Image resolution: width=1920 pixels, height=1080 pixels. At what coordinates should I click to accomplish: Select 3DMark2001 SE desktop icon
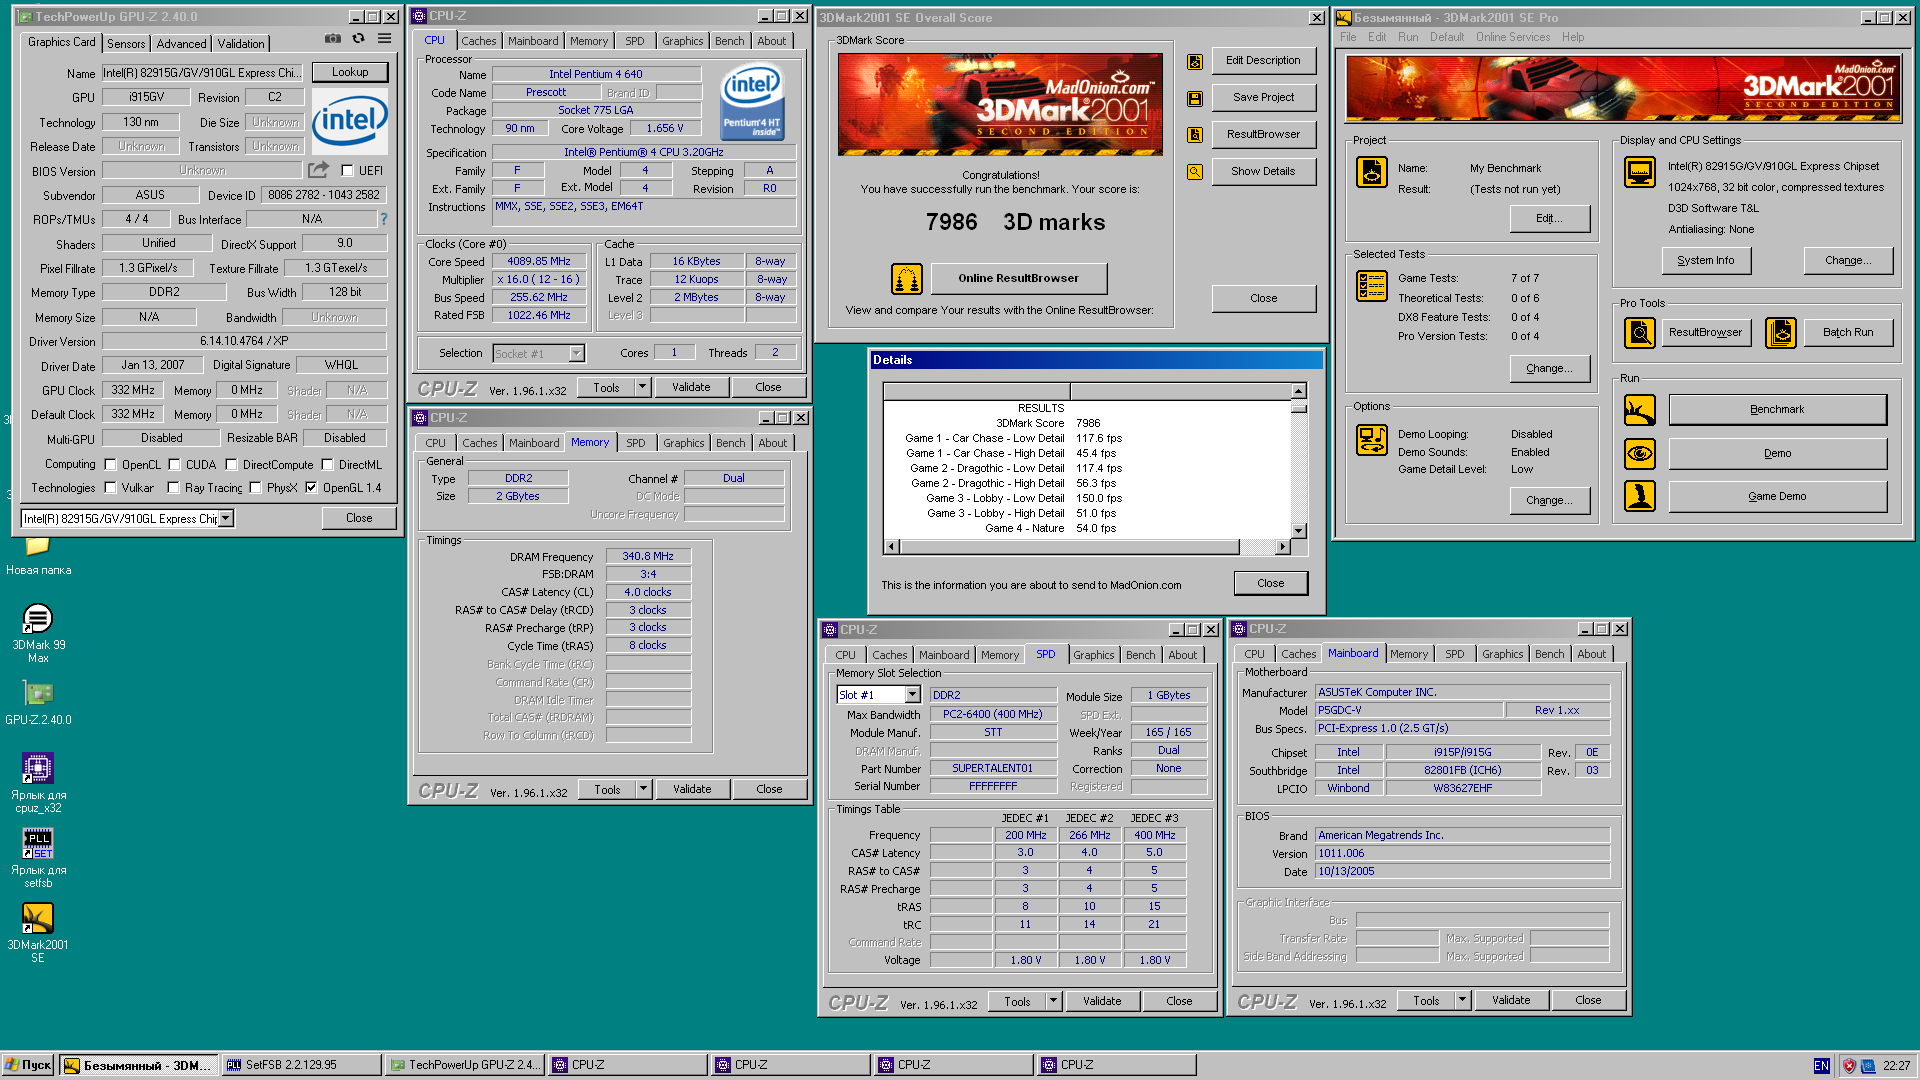[38, 933]
